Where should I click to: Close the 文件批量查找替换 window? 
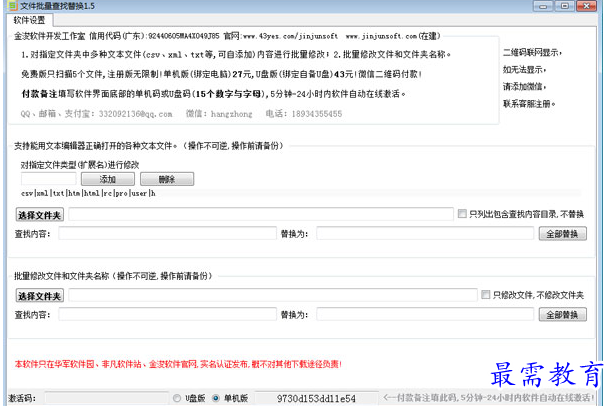[x=587, y=6]
